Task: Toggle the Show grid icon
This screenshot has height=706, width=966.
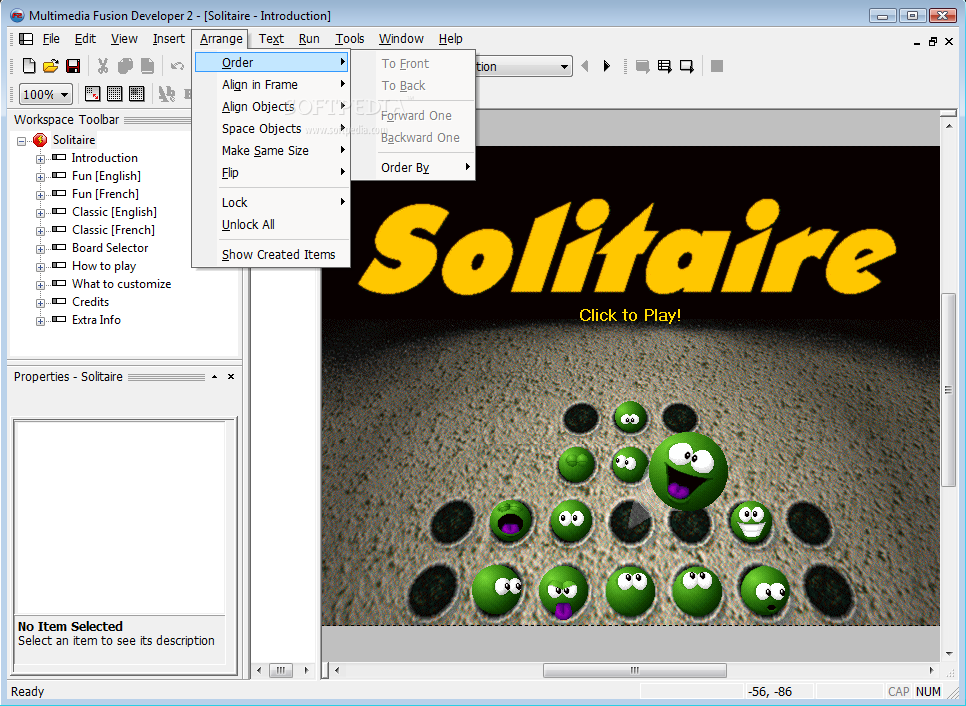Action: click(x=115, y=94)
